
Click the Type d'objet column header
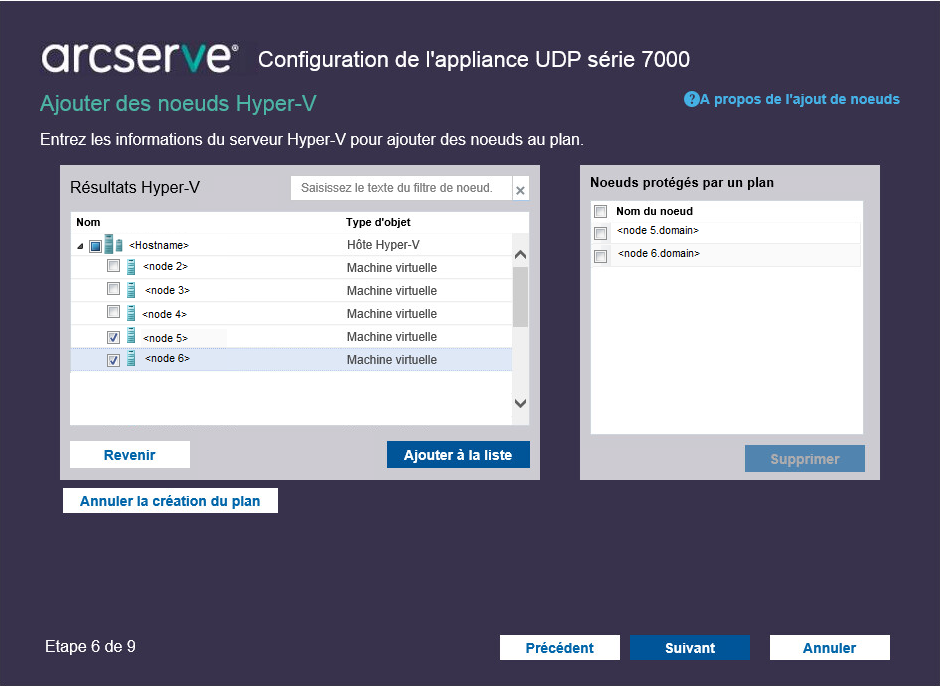point(378,222)
